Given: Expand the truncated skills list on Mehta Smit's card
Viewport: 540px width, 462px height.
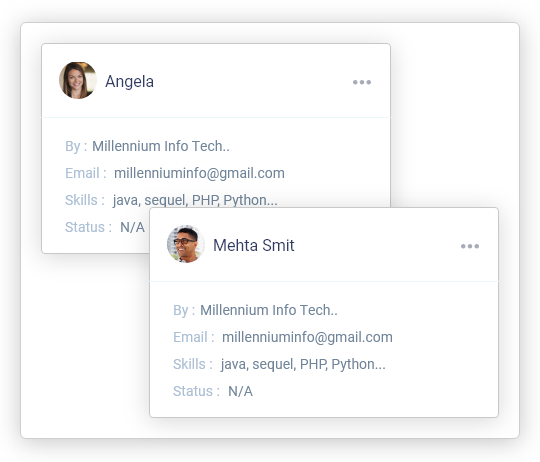Looking at the screenshot, I should click(x=303, y=364).
